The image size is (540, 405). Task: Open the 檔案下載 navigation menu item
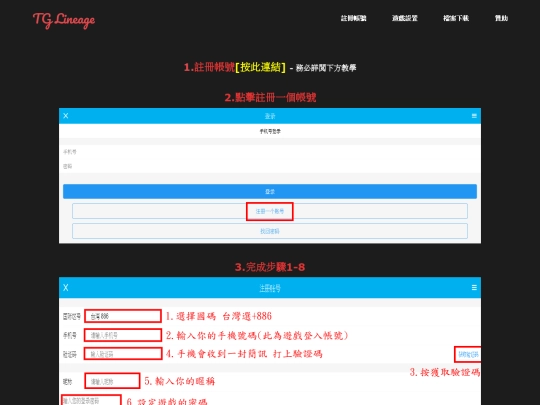coord(456,18)
